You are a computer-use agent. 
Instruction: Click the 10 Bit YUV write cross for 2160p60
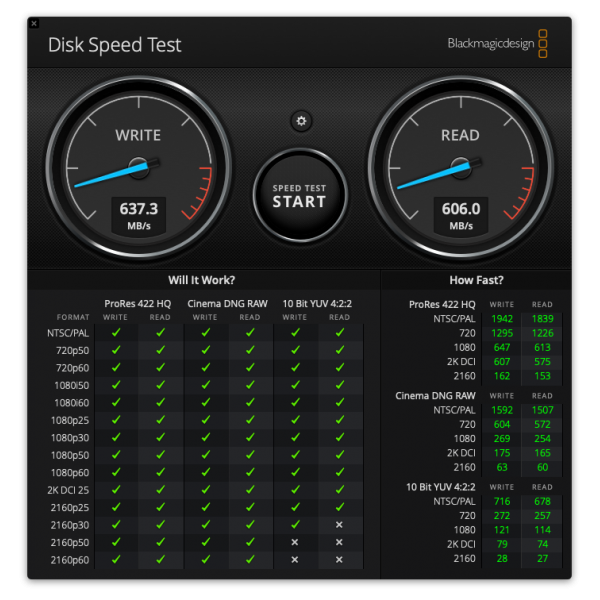click(x=294, y=559)
